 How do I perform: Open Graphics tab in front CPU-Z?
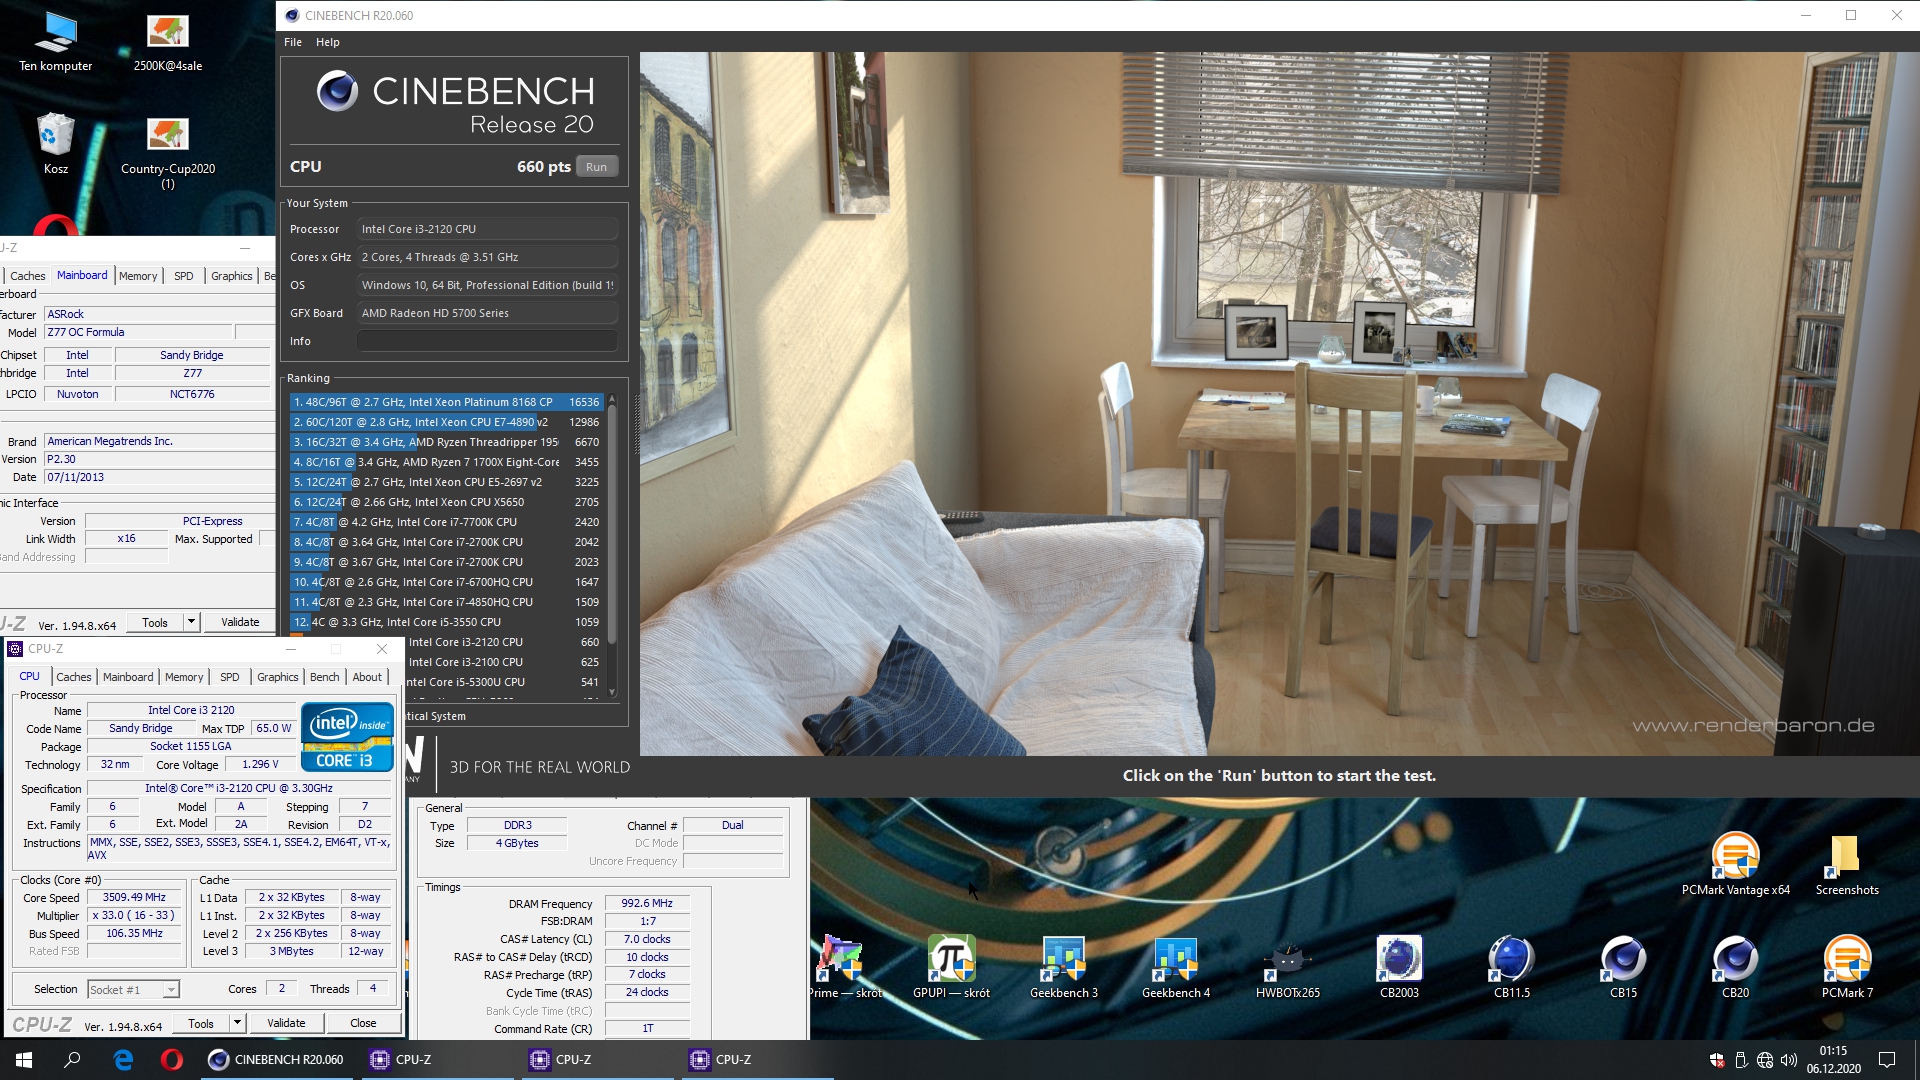coord(278,677)
